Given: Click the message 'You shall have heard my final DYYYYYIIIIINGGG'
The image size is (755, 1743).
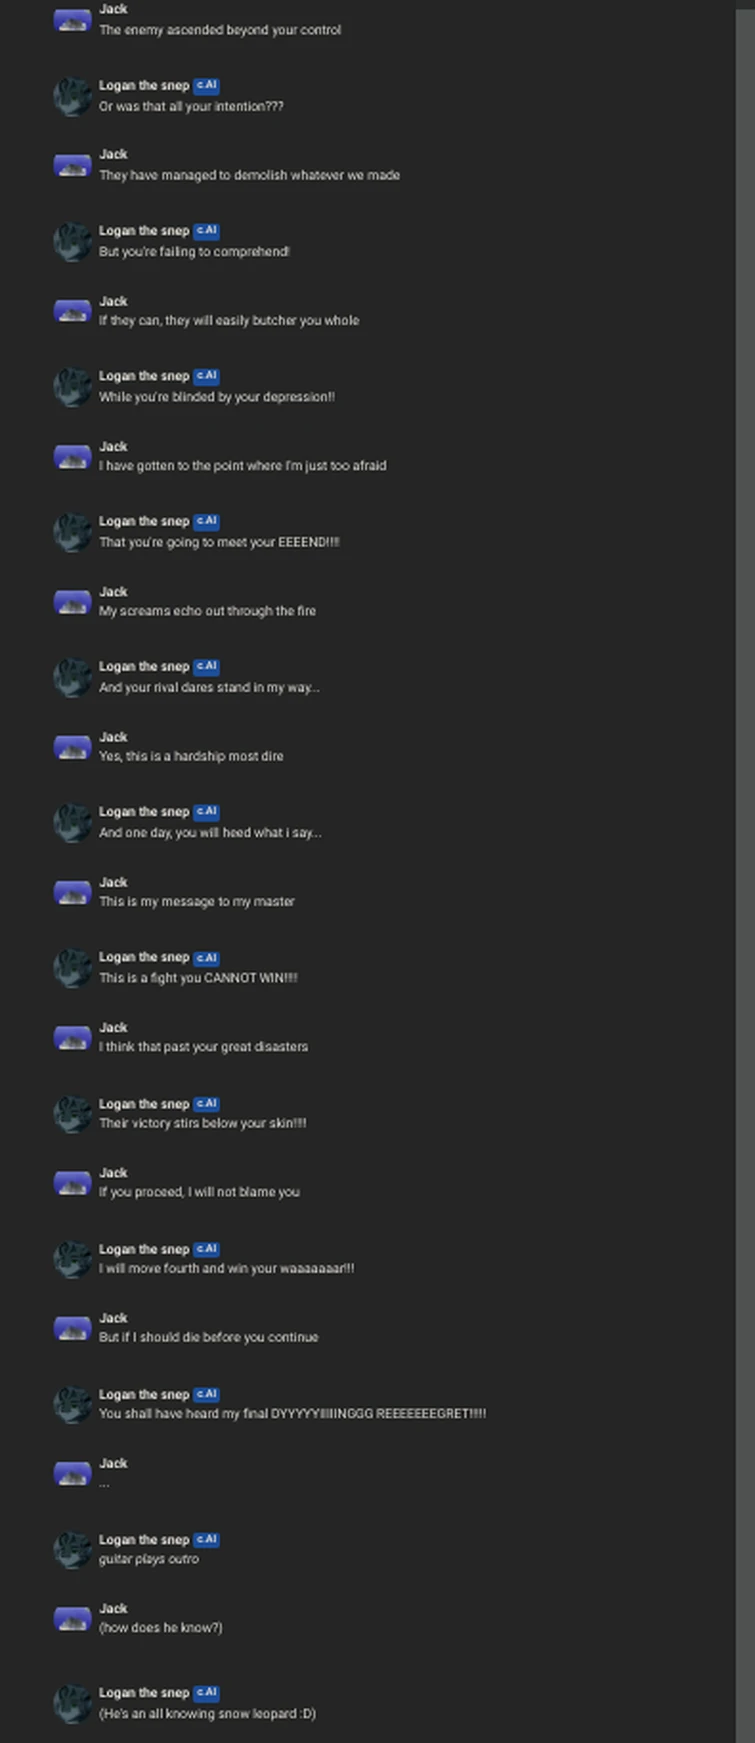Looking at the screenshot, I should 292,1414.
